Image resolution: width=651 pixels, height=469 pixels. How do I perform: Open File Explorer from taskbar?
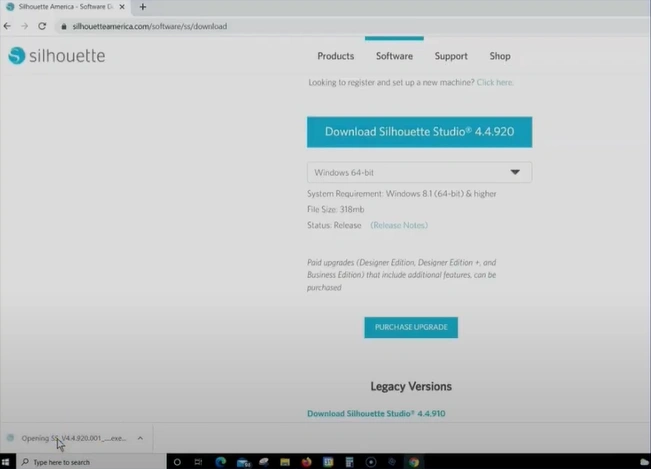pyautogui.click(x=285, y=462)
